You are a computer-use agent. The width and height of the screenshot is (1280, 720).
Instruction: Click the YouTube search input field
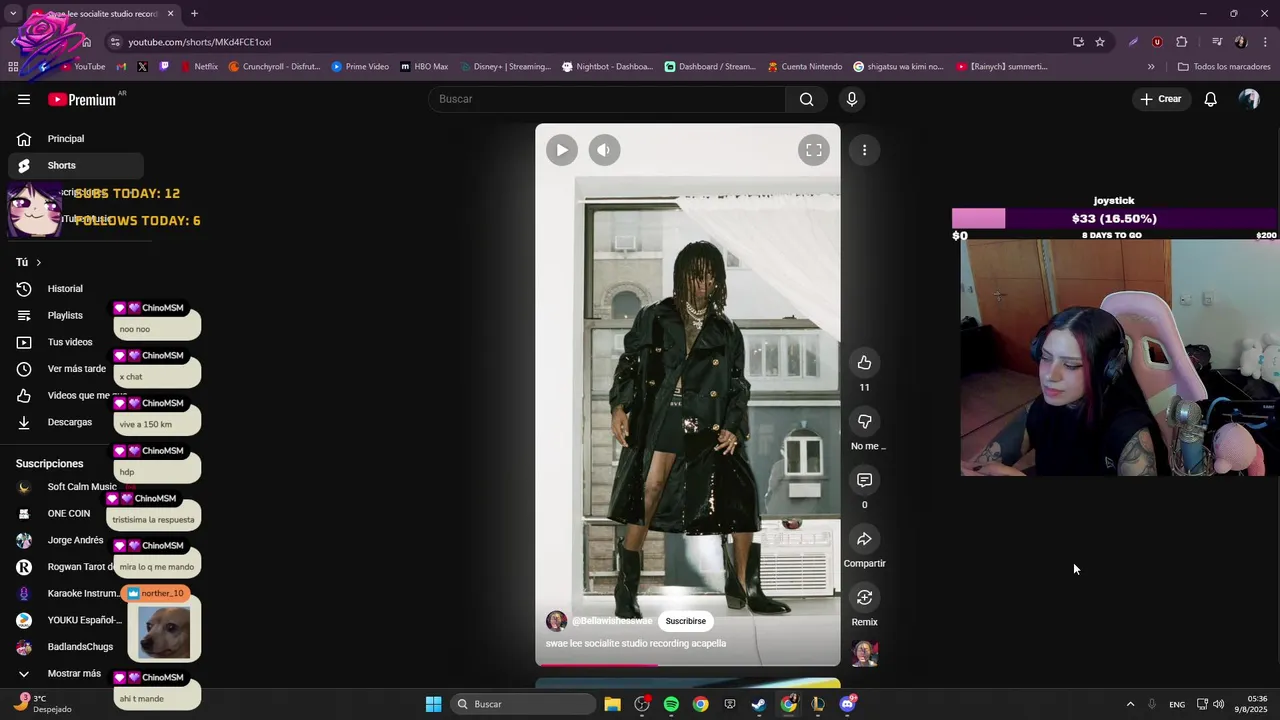pyautogui.click(x=607, y=99)
